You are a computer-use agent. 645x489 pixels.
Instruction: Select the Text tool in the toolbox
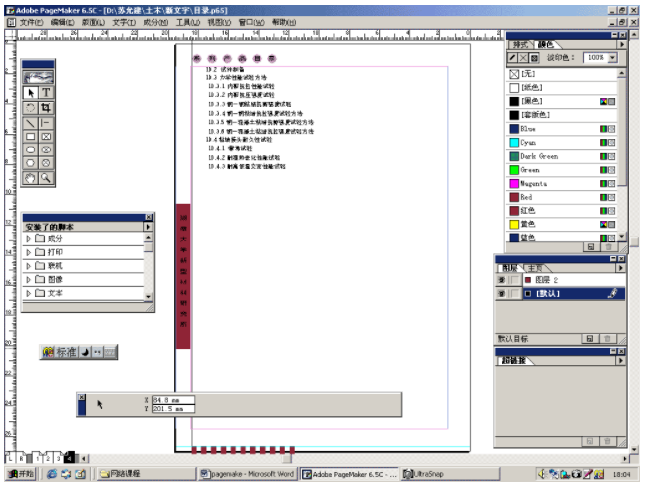tap(46, 92)
